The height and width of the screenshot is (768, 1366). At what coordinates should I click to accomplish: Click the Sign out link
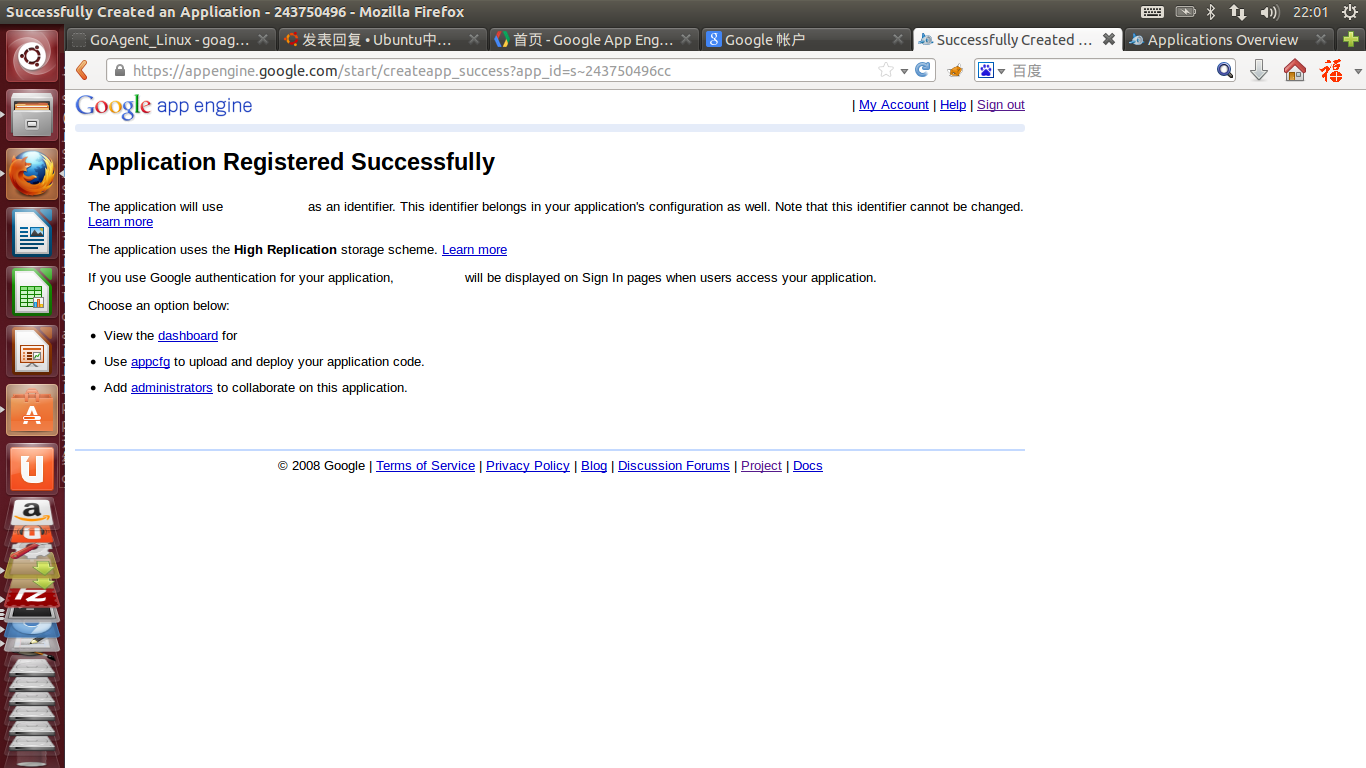(x=1001, y=105)
